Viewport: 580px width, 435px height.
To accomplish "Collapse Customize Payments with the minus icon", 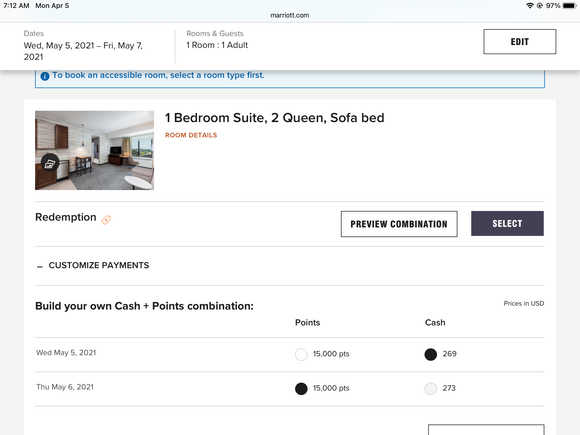I will click(x=40, y=266).
